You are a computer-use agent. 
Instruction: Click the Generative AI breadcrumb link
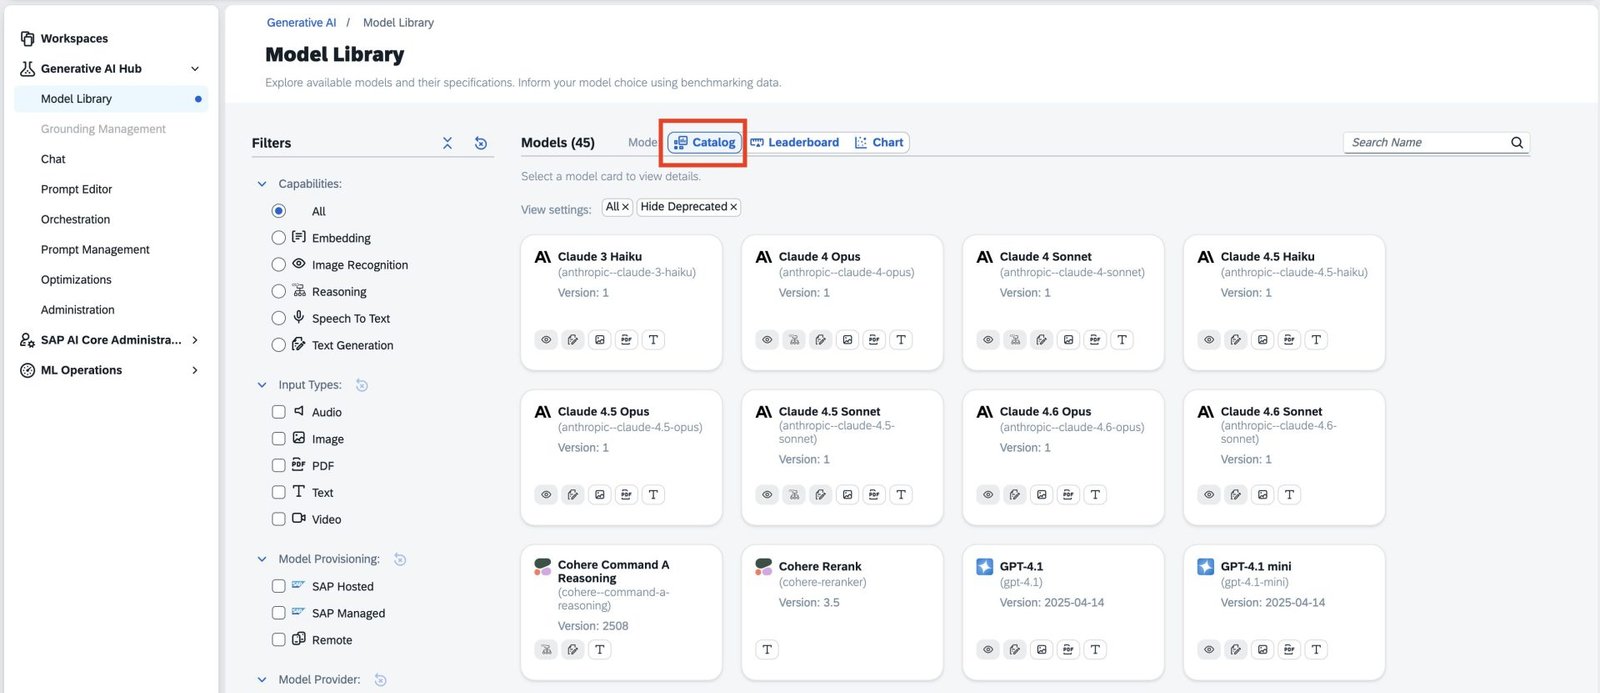(x=301, y=23)
